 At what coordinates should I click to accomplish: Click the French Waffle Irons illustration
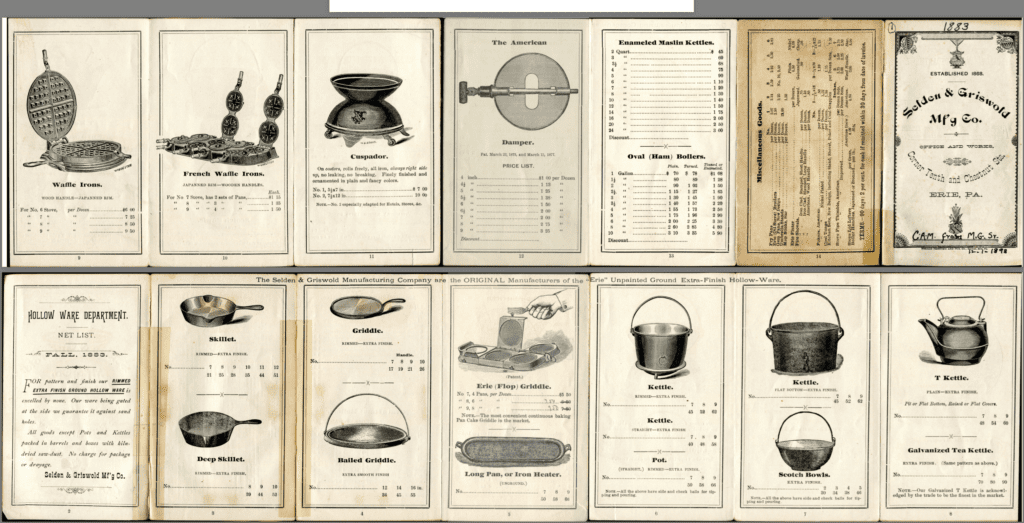click(x=220, y=121)
